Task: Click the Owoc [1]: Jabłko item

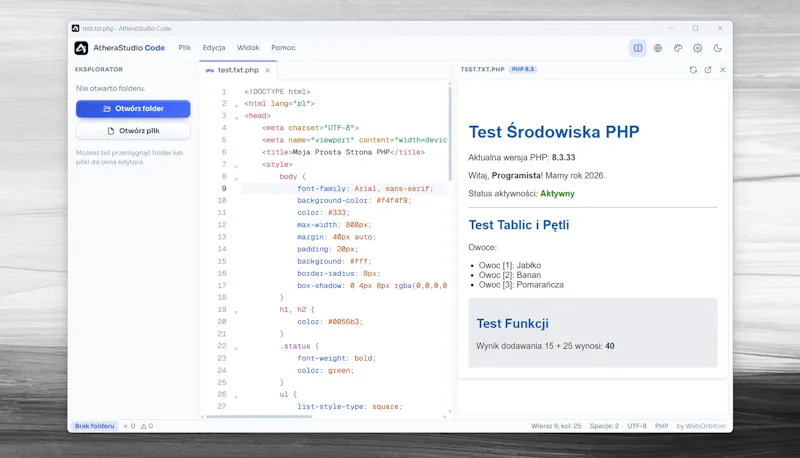Action: [x=509, y=265]
